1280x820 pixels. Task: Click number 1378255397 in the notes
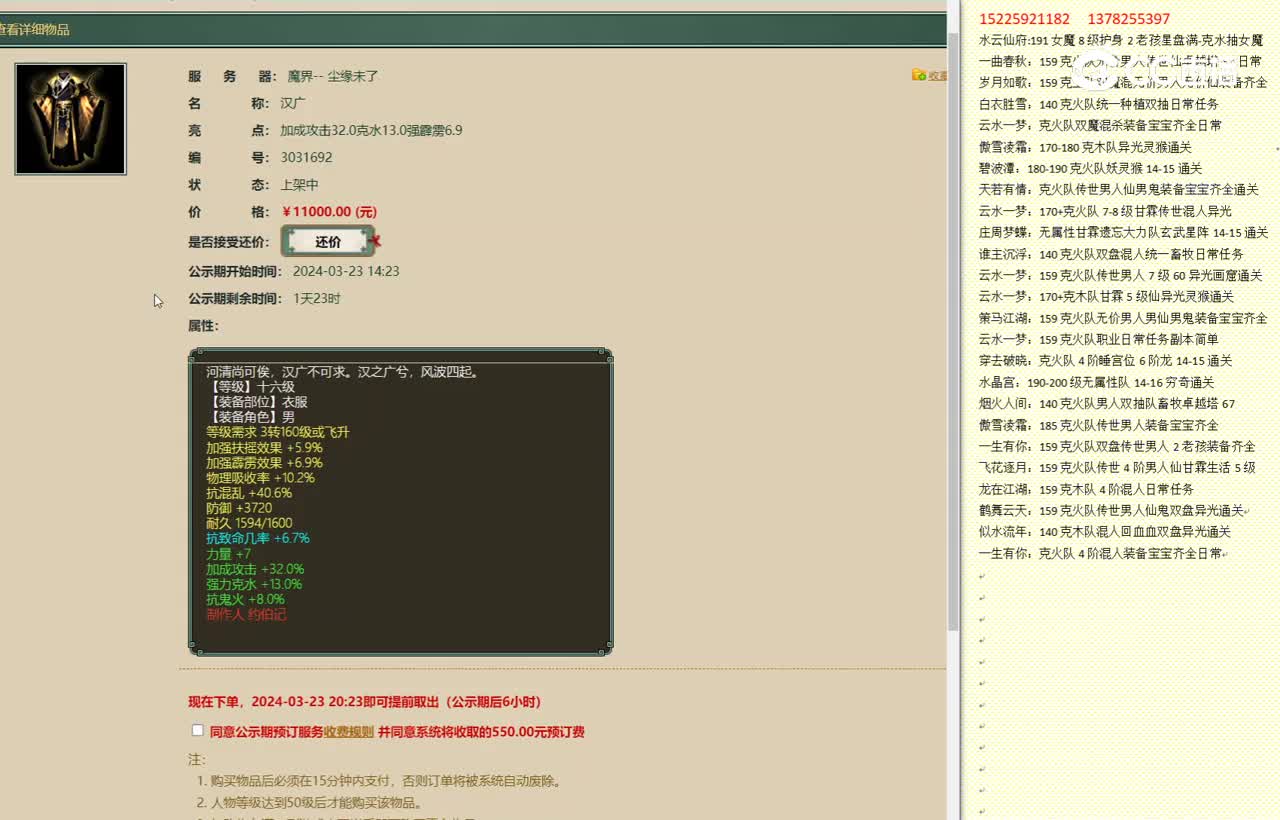1128,19
